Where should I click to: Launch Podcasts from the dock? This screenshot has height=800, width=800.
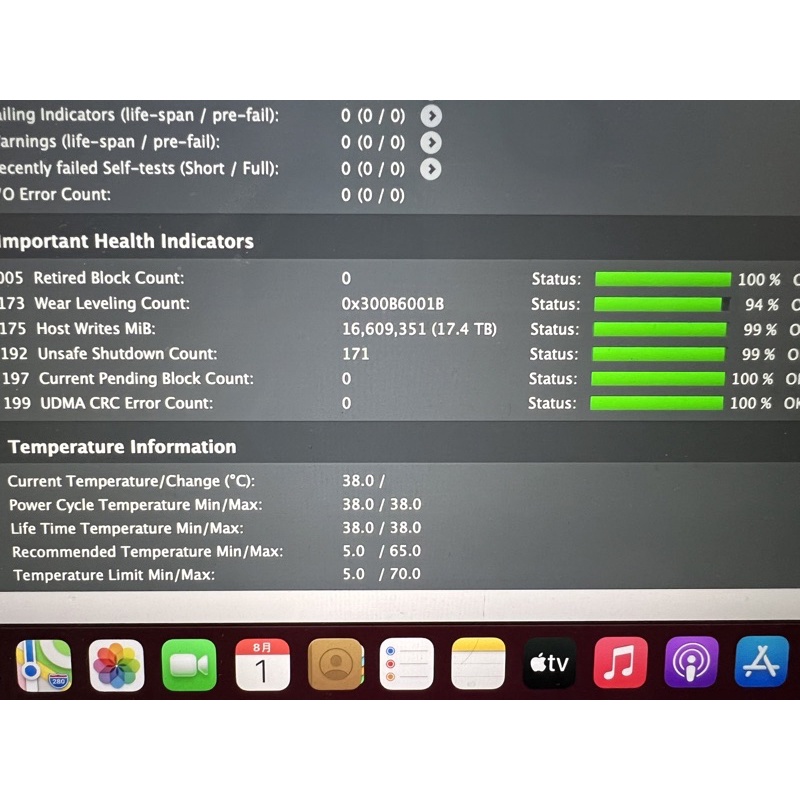coord(691,662)
